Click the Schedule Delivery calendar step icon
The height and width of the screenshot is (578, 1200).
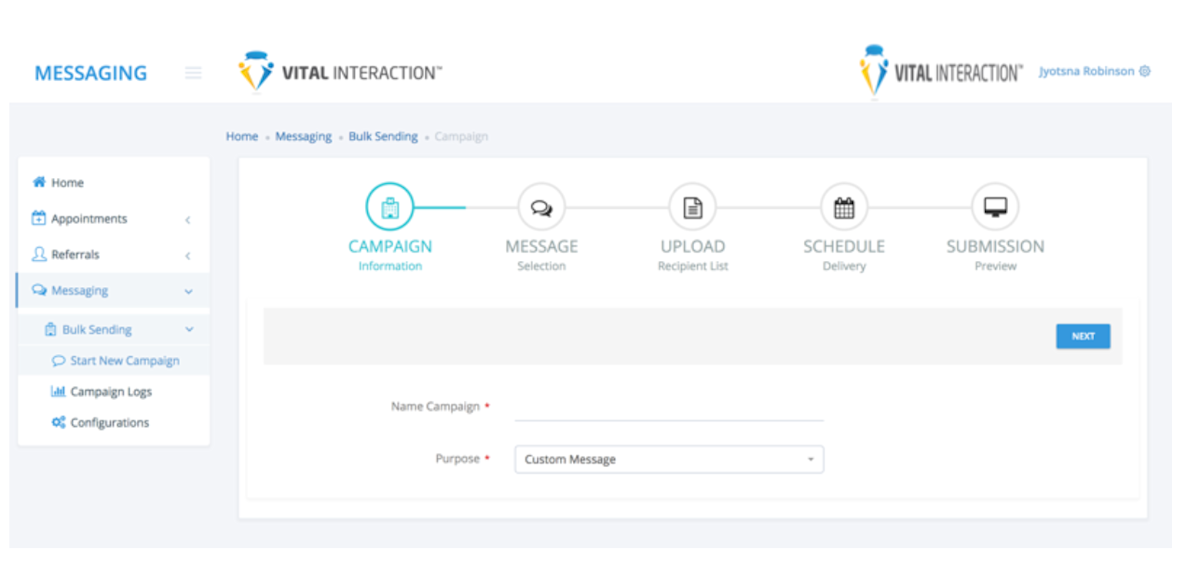(844, 208)
